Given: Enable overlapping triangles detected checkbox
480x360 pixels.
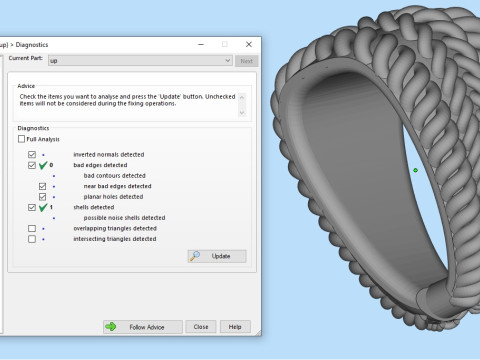Looking at the screenshot, I should point(32,229).
